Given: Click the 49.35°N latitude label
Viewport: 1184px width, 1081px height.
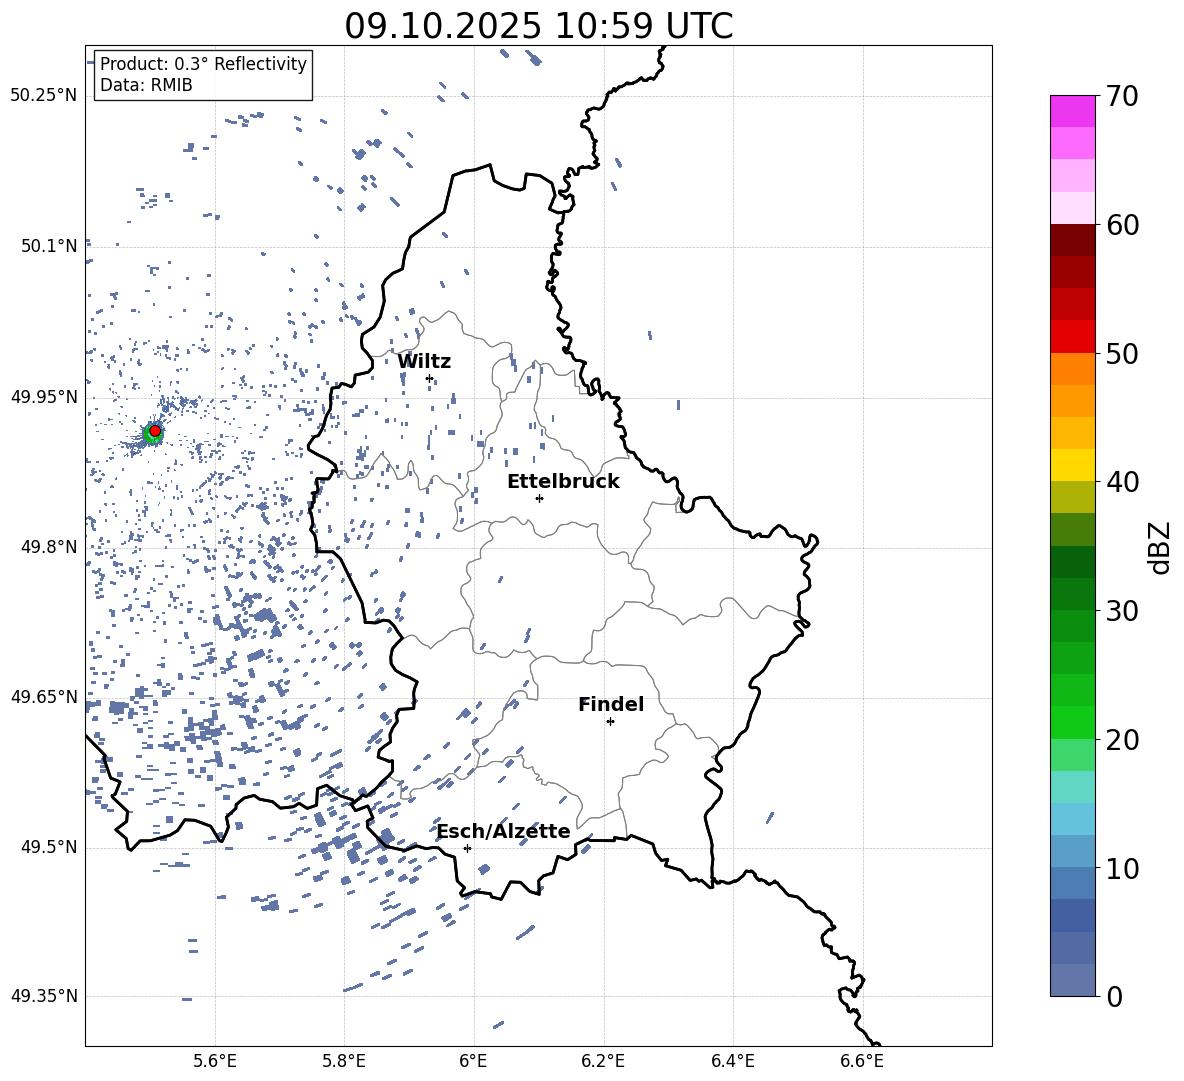Looking at the screenshot, I should (x=43, y=996).
